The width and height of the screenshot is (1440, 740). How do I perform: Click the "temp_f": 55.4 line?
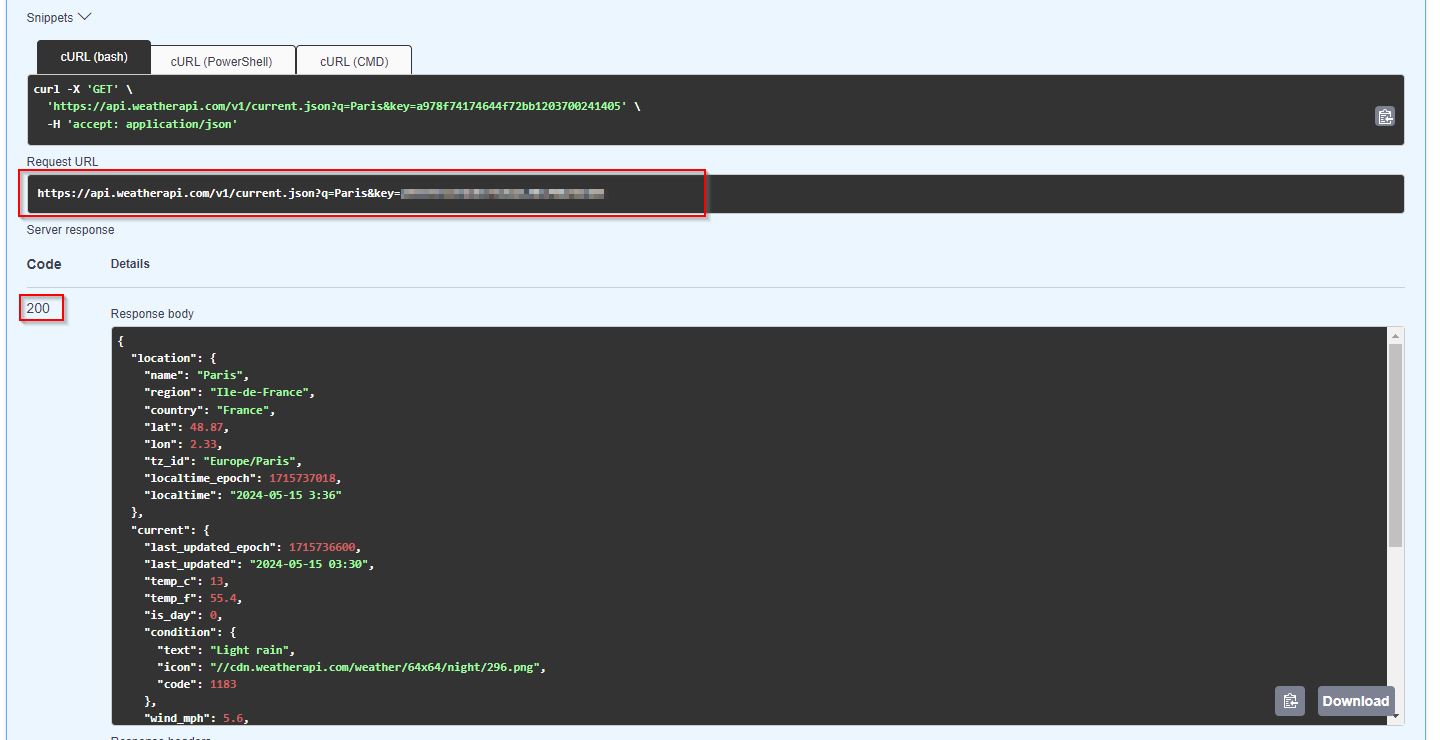[x=193, y=598]
